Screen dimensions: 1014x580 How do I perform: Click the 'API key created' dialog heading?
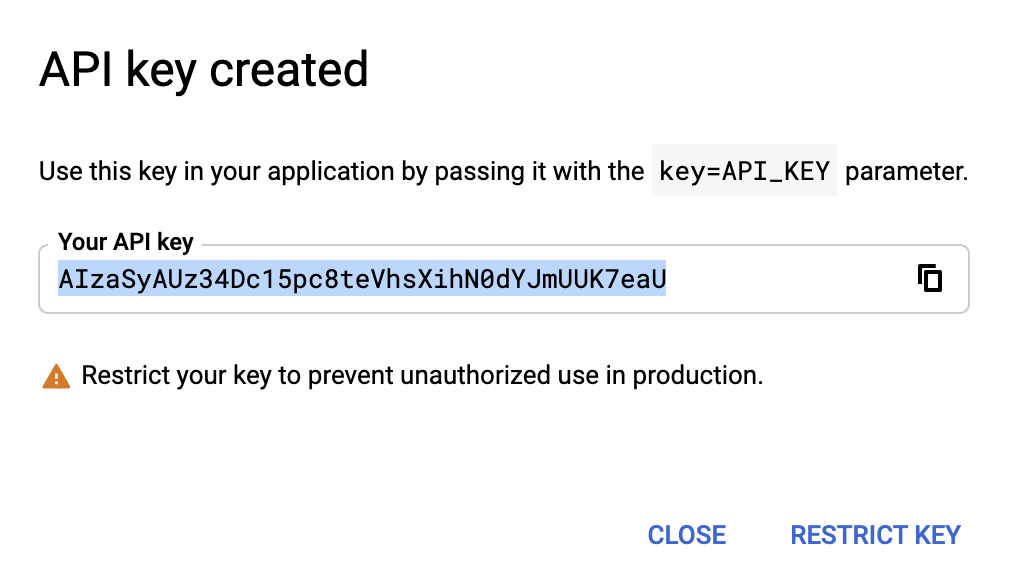[x=204, y=70]
